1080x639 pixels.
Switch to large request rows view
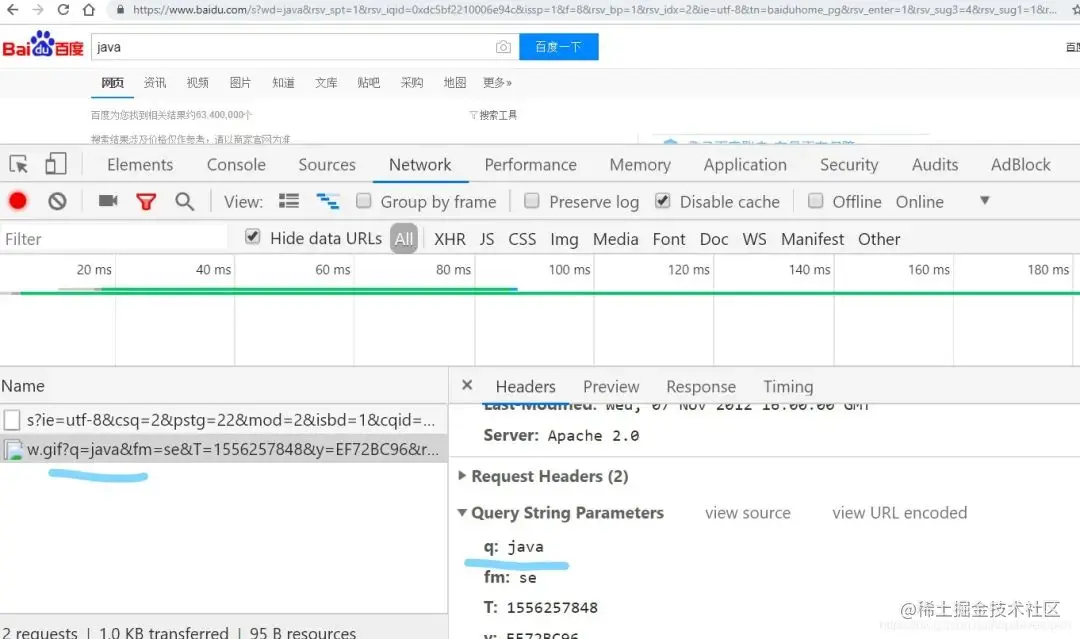click(x=289, y=201)
